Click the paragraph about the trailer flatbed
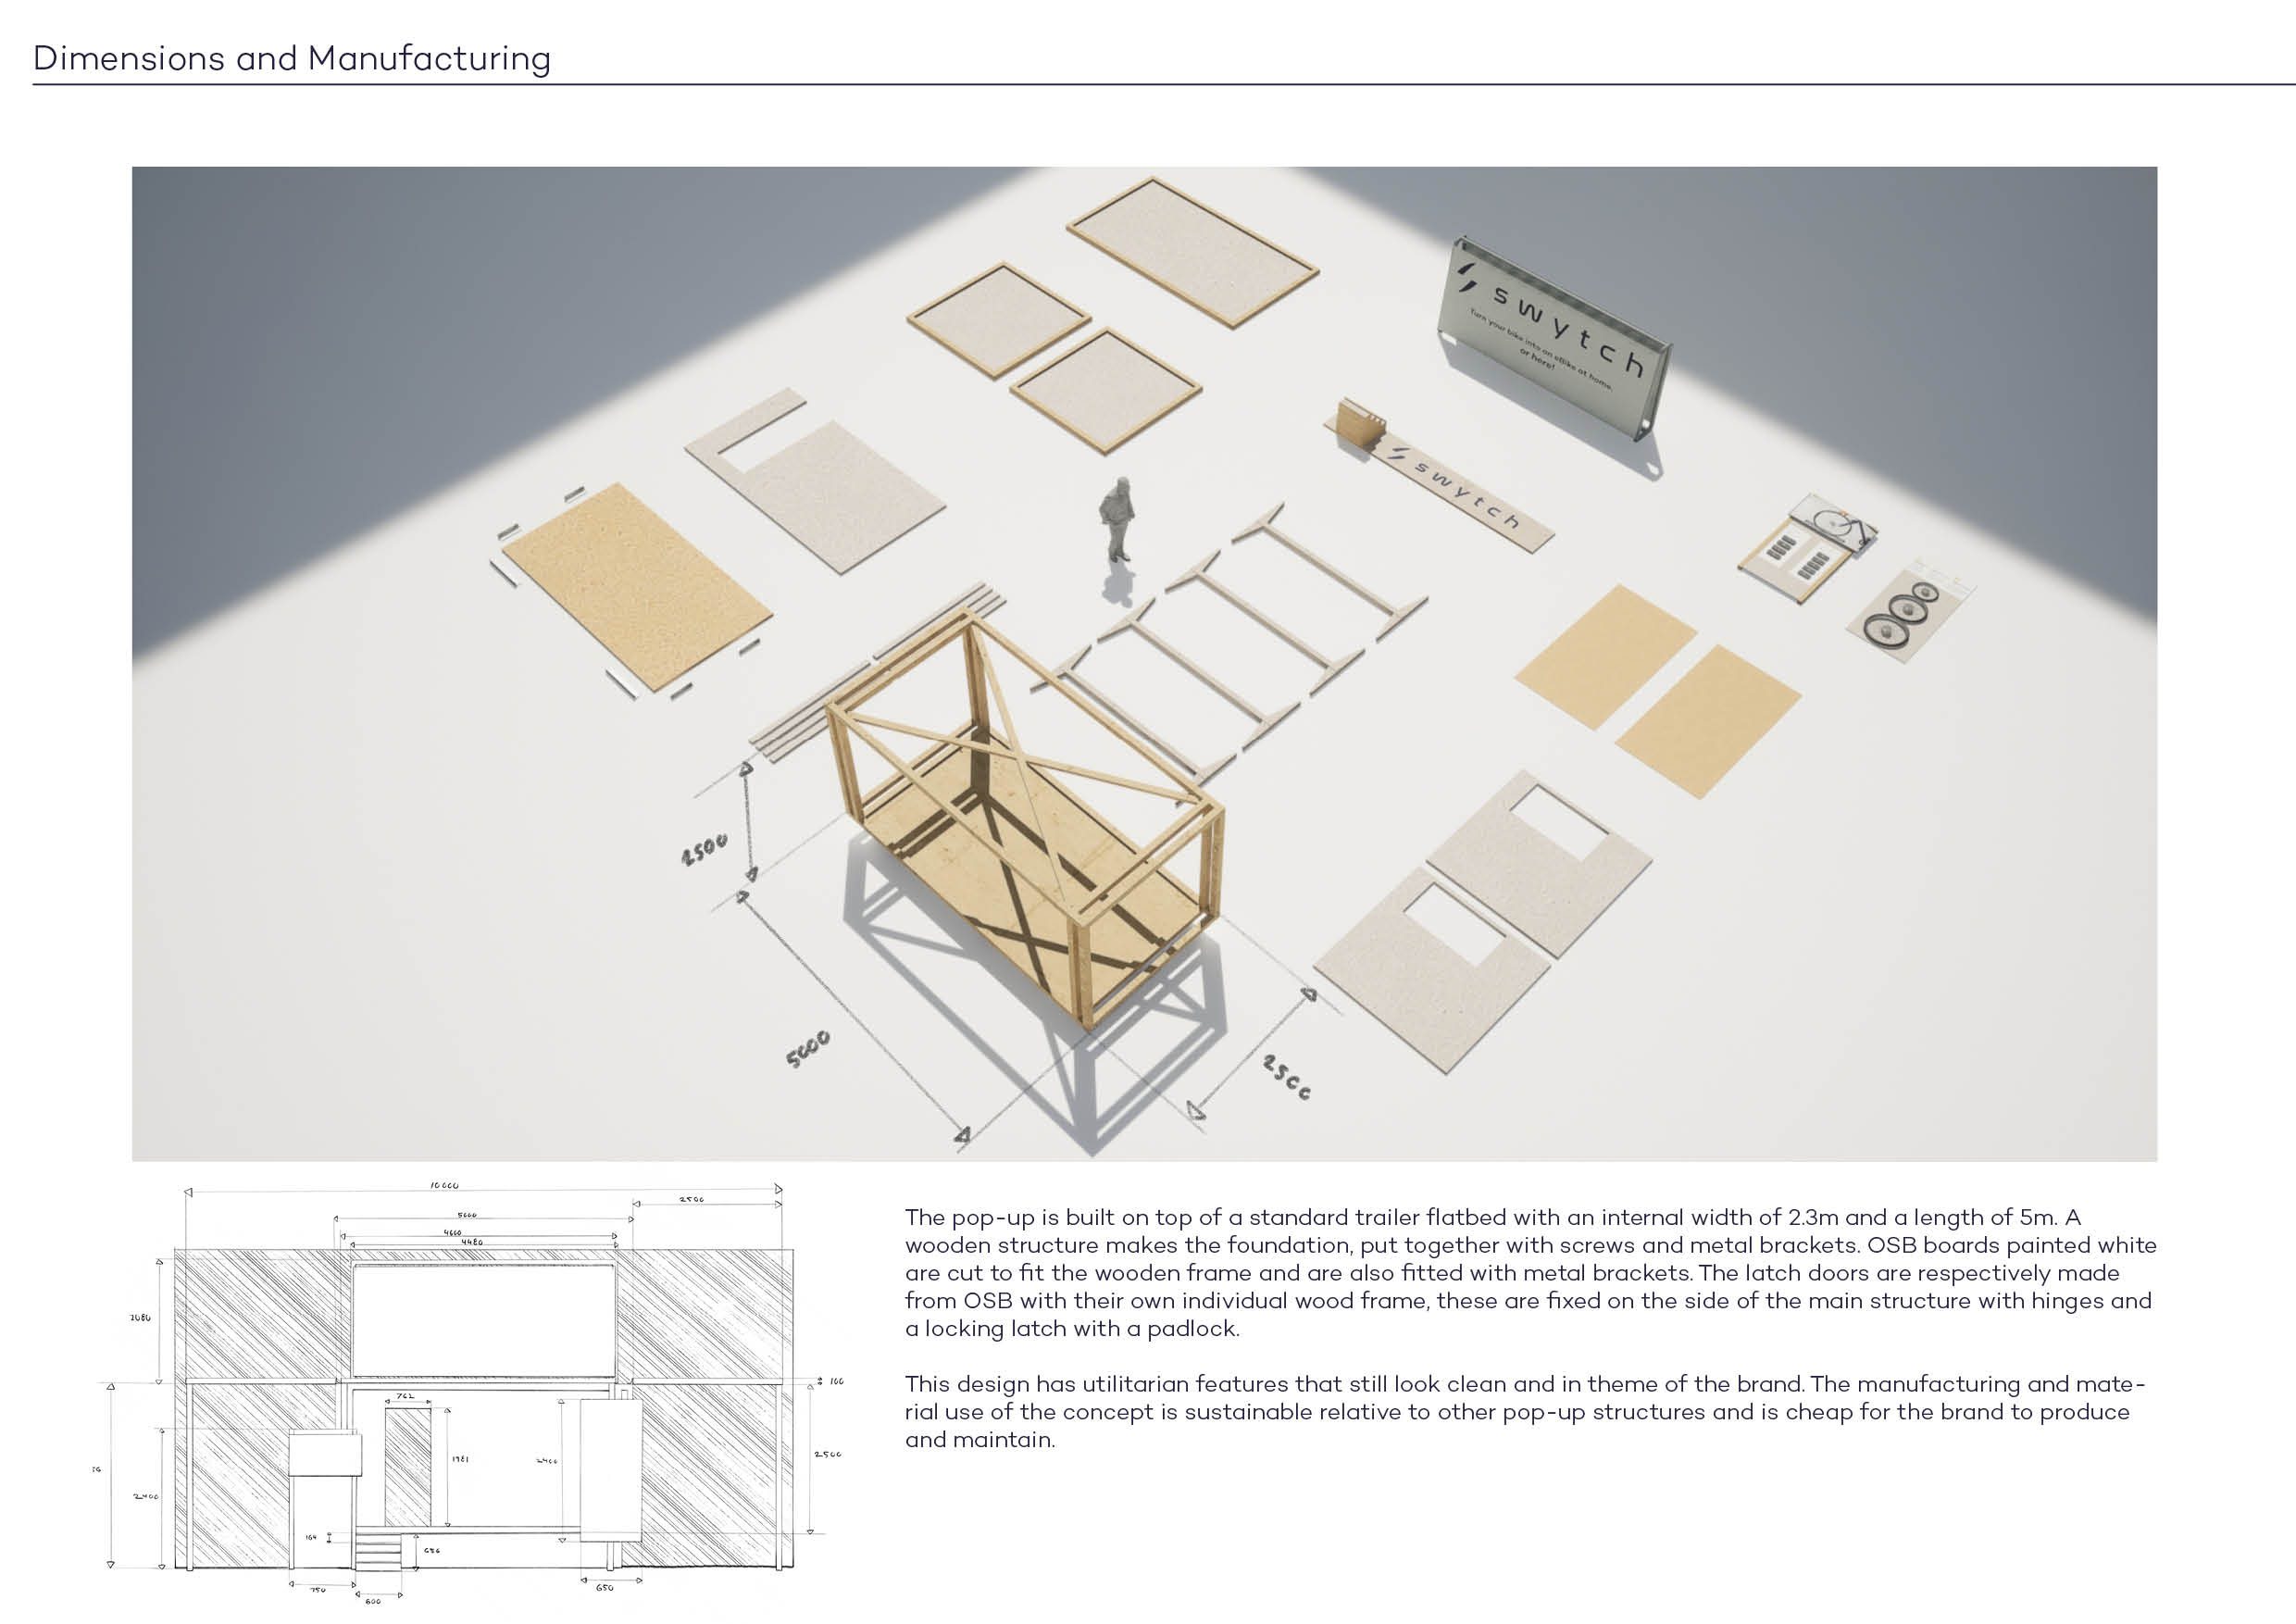 [1530, 1272]
